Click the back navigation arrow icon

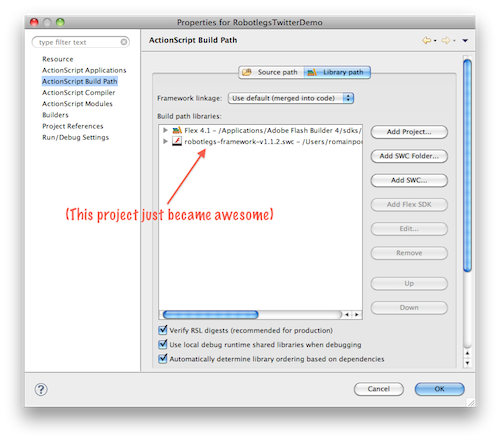[x=426, y=40]
